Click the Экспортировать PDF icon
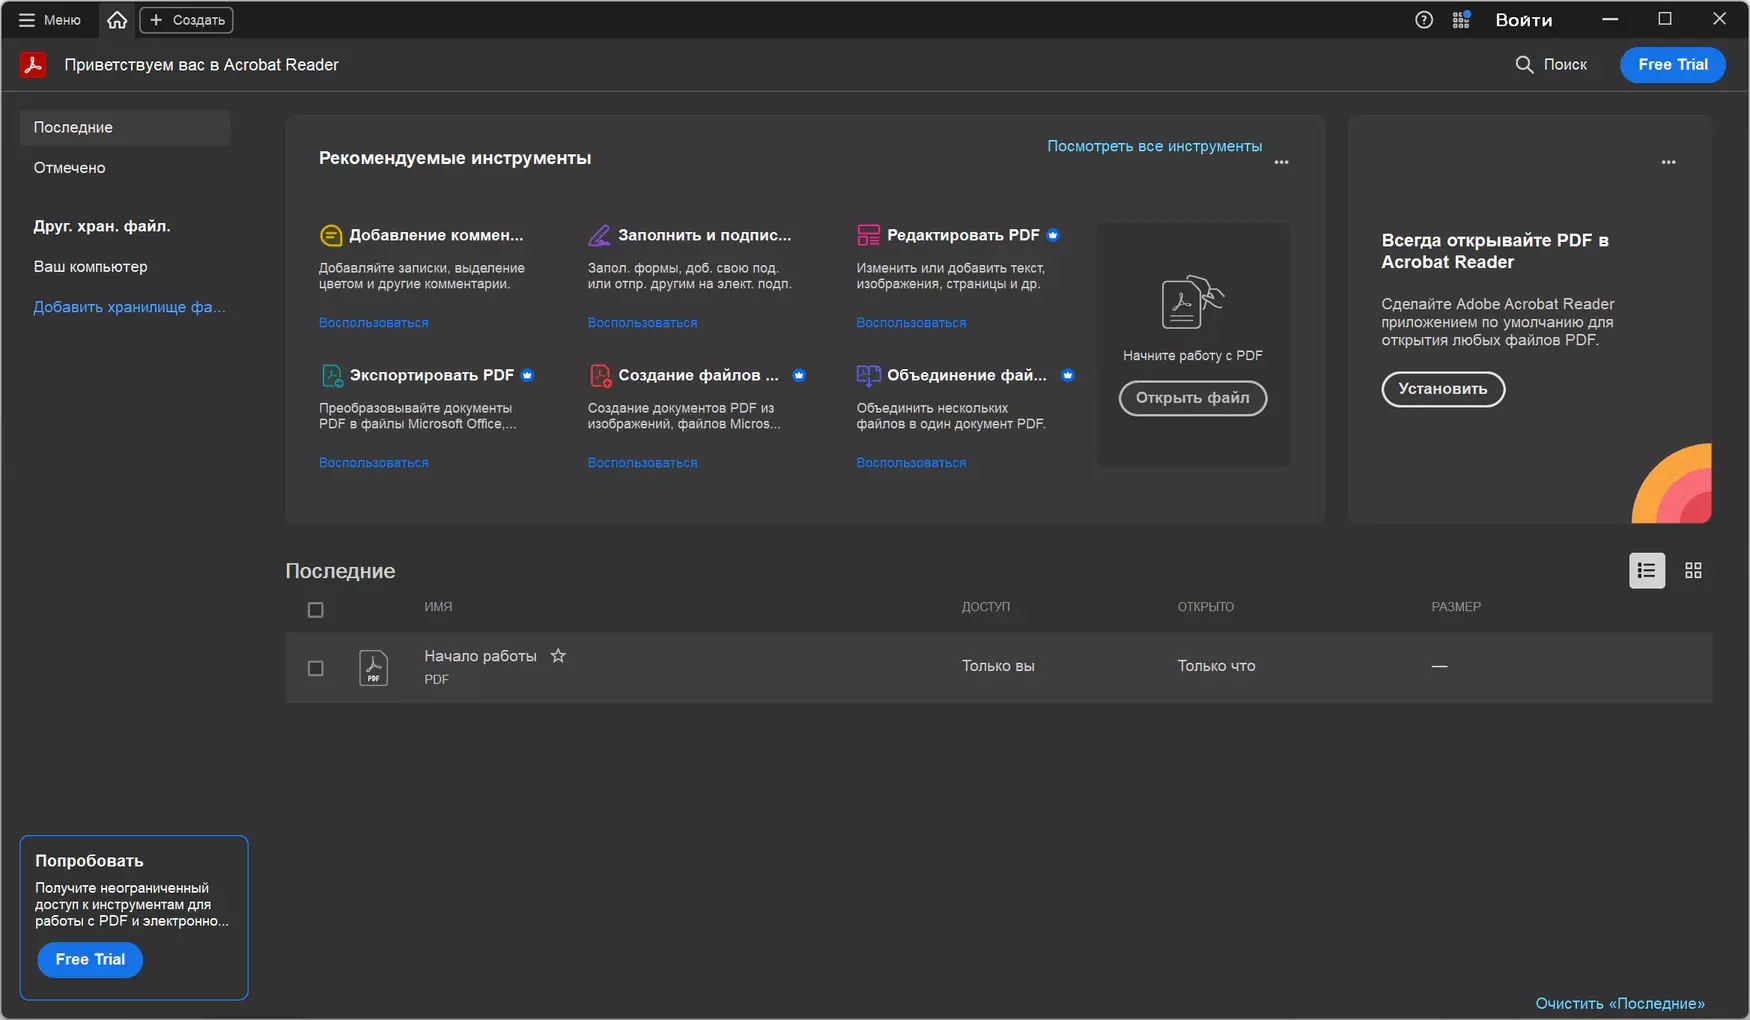The width and height of the screenshot is (1750, 1020). [x=331, y=375]
